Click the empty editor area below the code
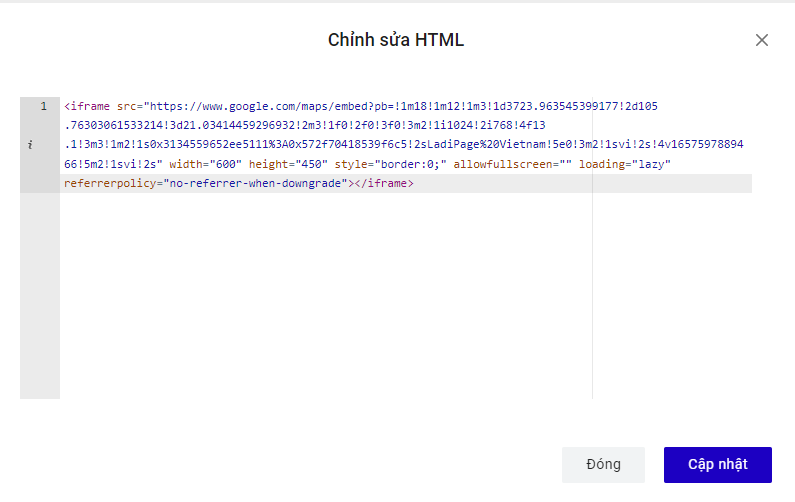The height and width of the screenshot is (502, 795). tap(320, 300)
